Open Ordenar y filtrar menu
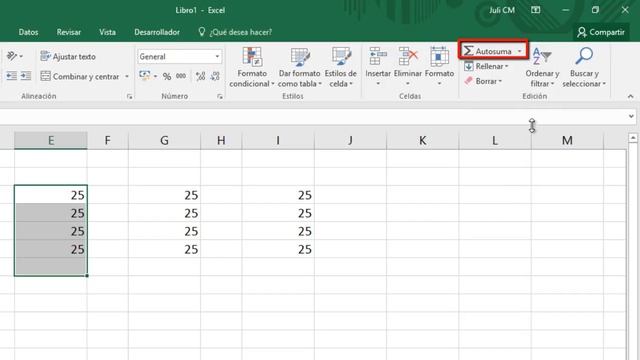The height and width of the screenshot is (360, 640). tap(542, 67)
